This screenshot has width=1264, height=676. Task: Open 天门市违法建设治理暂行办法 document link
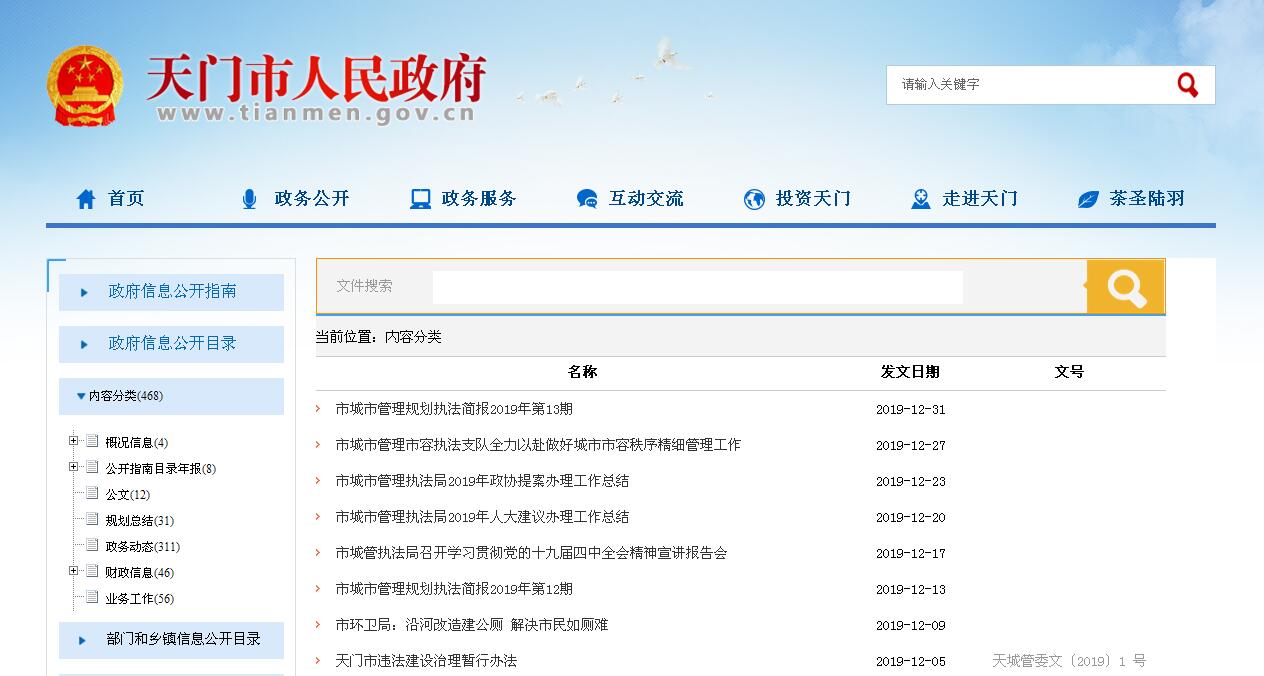tap(426, 661)
